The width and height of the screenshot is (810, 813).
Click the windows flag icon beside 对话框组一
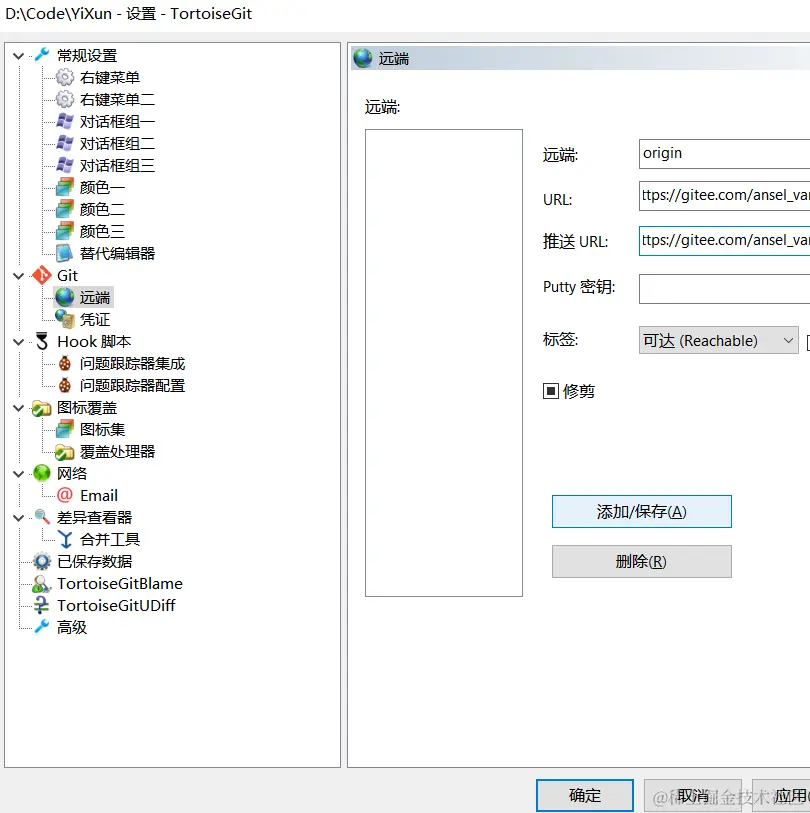65,121
